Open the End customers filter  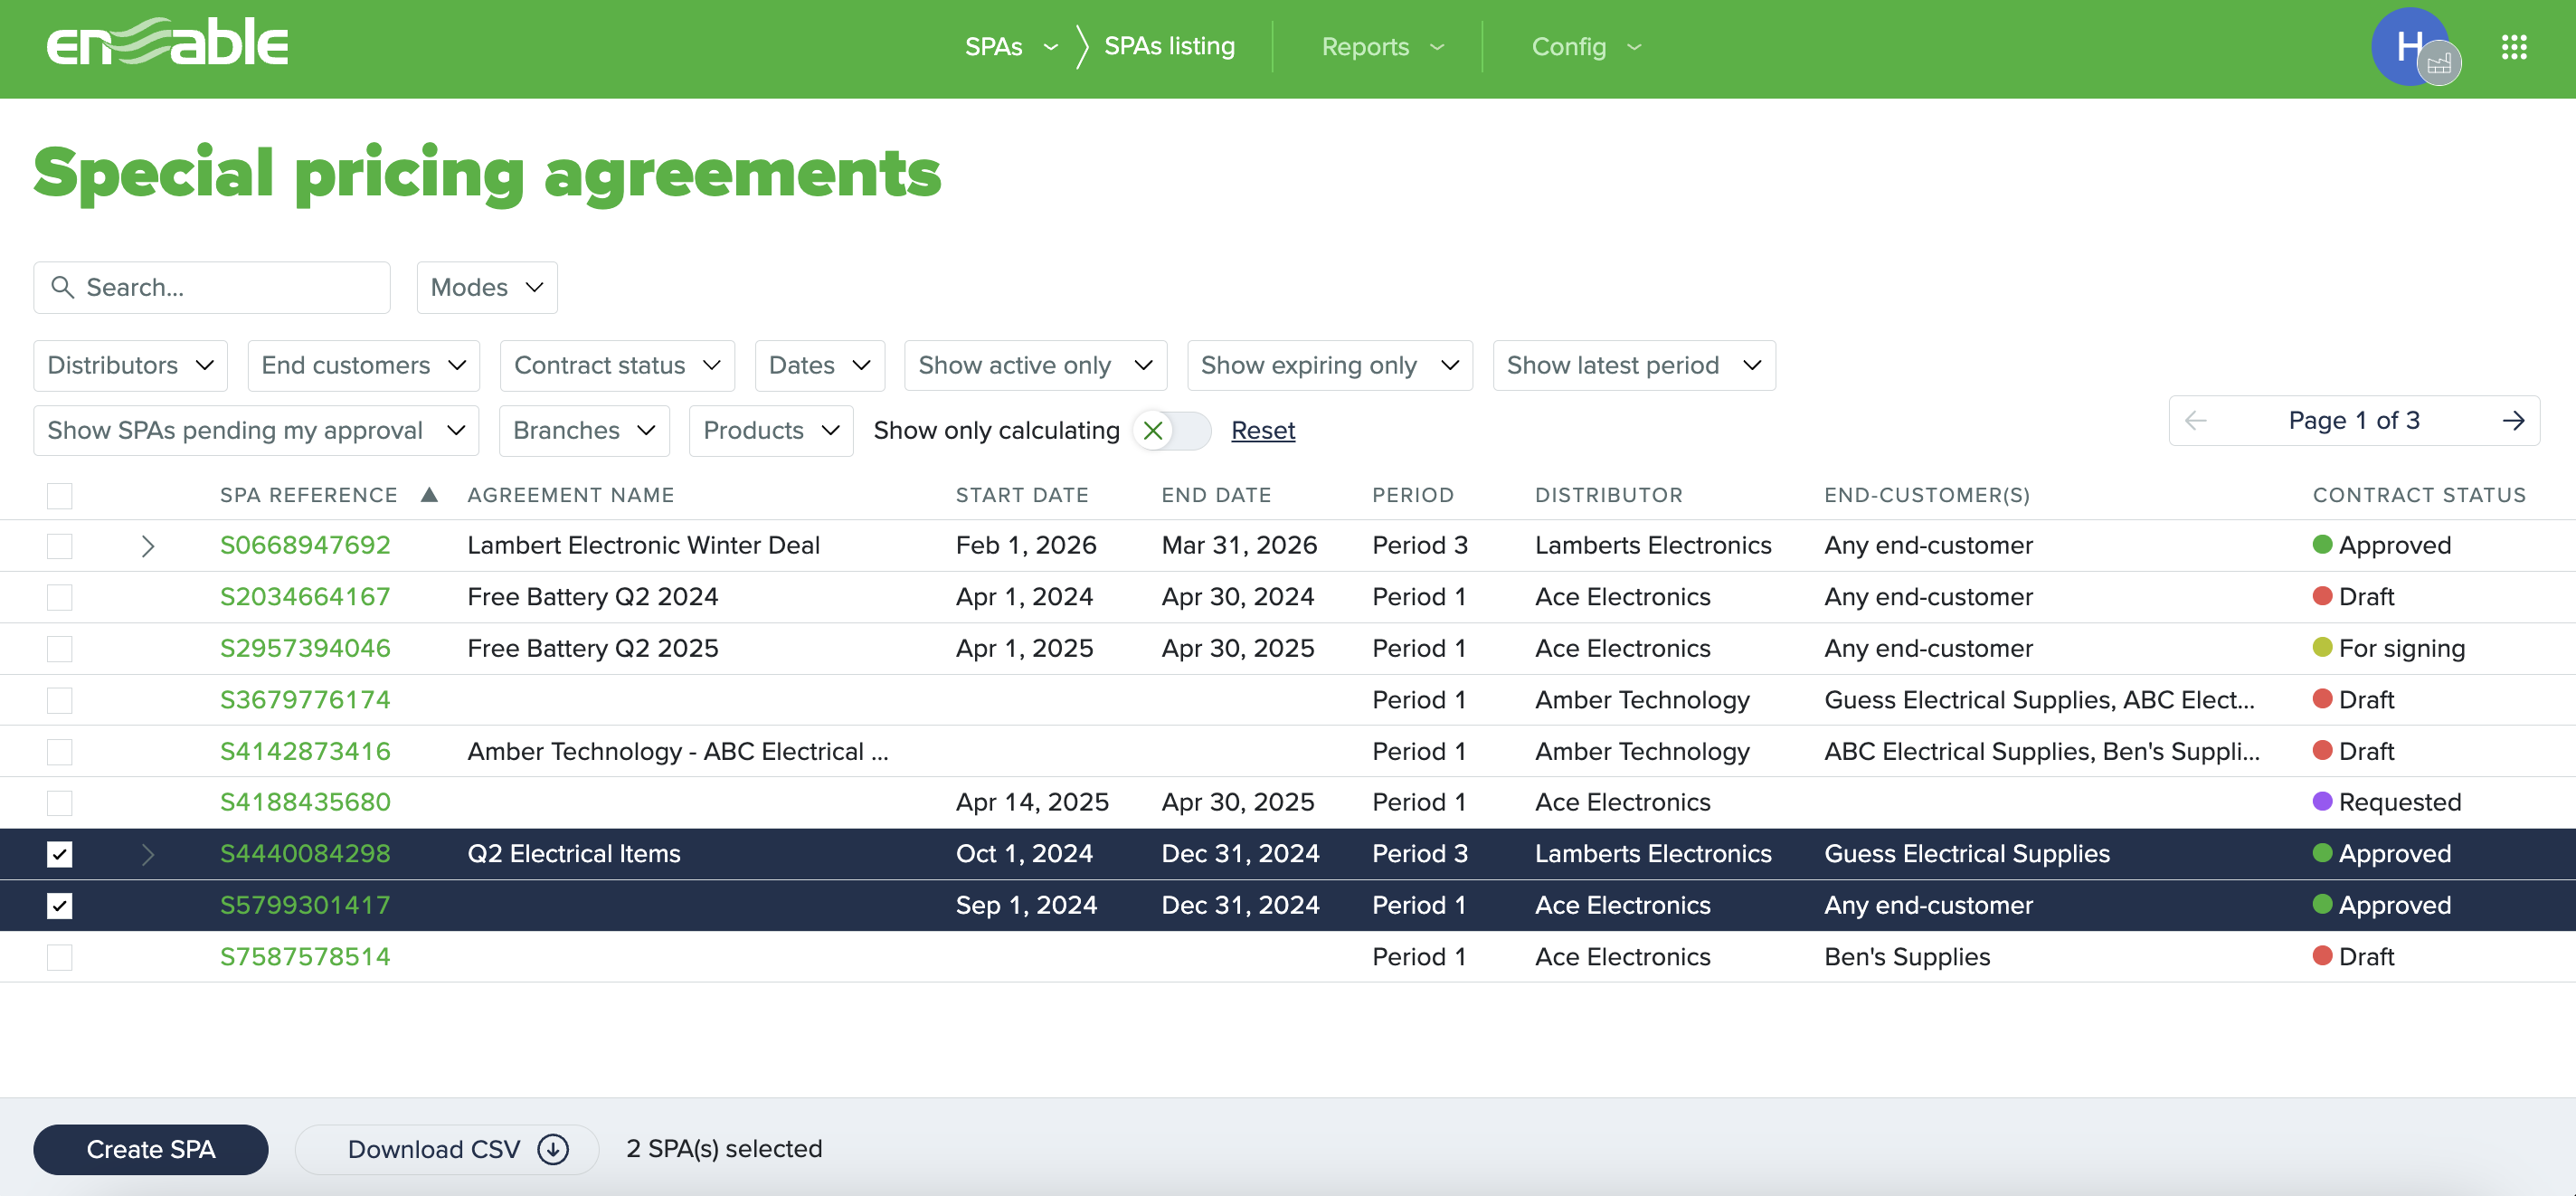click(363, 366)
